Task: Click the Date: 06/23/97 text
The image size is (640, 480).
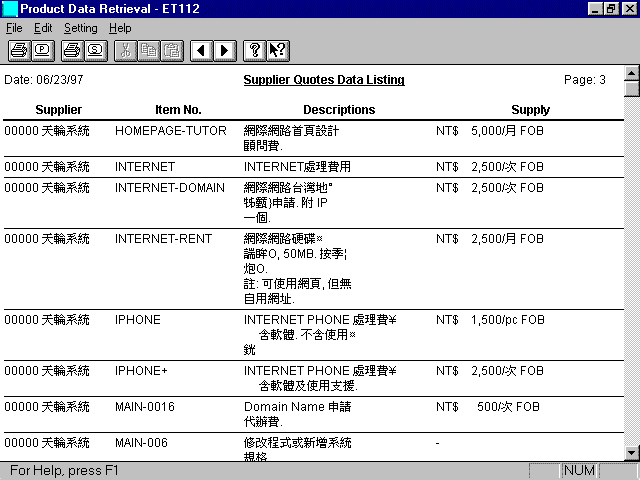Action: click(x=44, y=80)
